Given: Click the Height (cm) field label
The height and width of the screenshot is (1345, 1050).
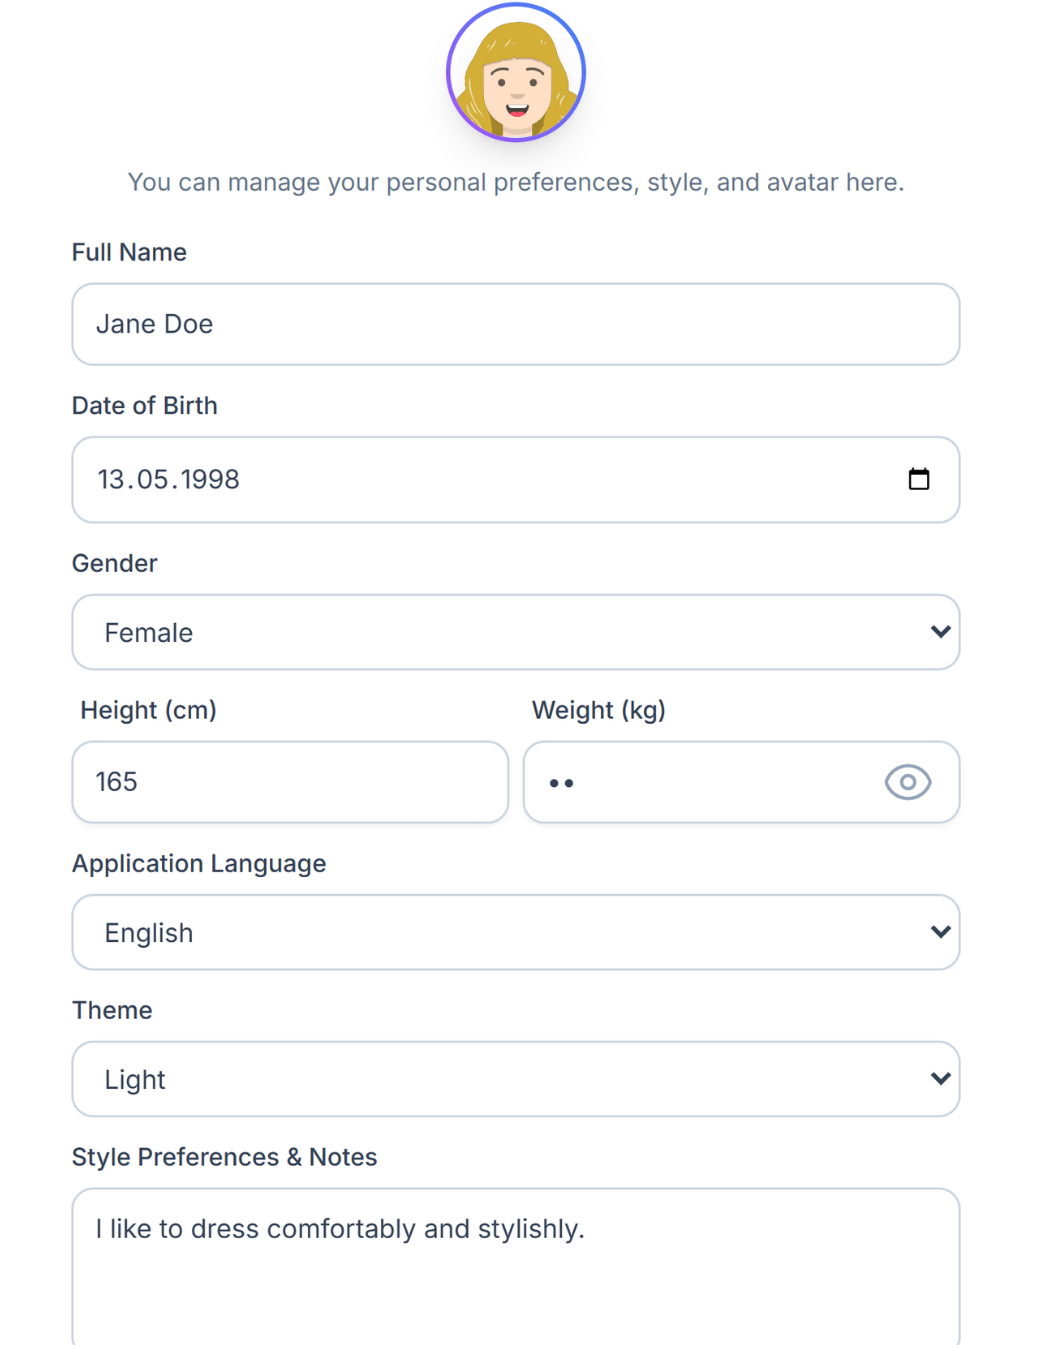Looking at the screenshot, I should click(148, 710).
